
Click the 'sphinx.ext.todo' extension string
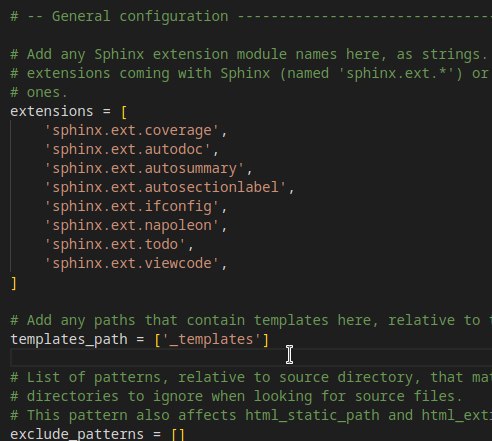click(115, 245)
